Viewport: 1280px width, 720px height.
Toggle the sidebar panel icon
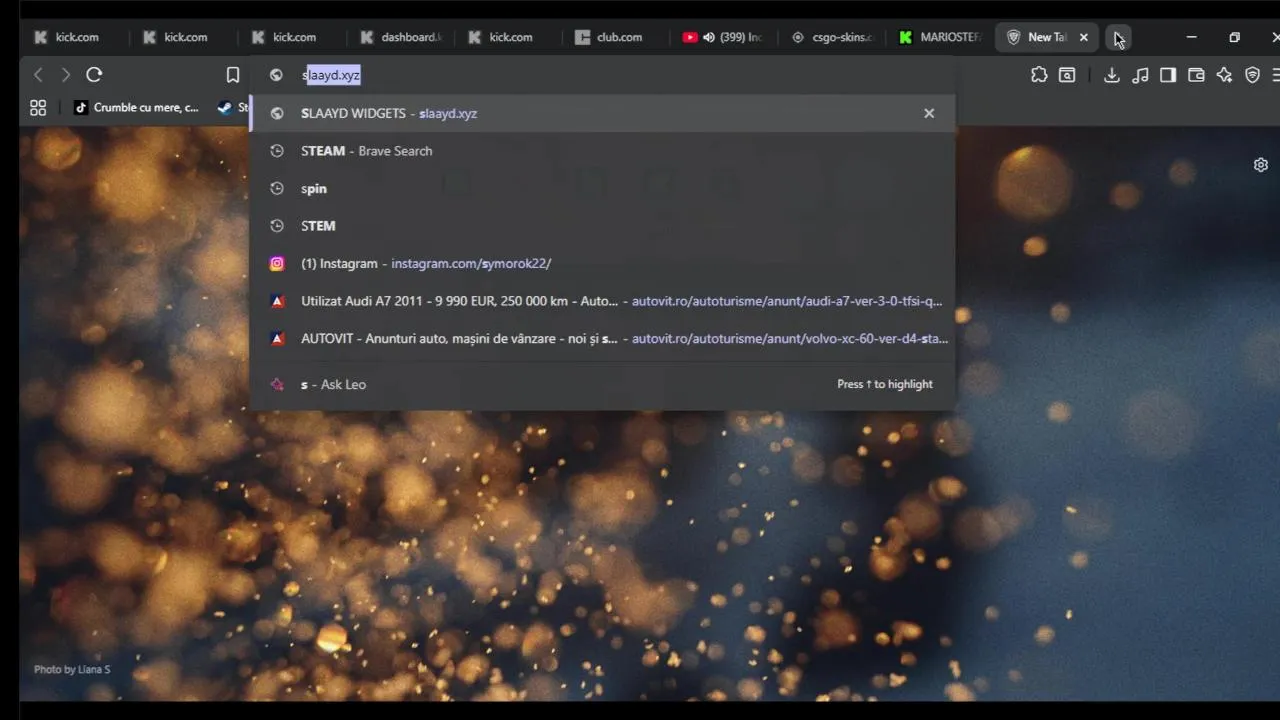(x=1168, y=75)
